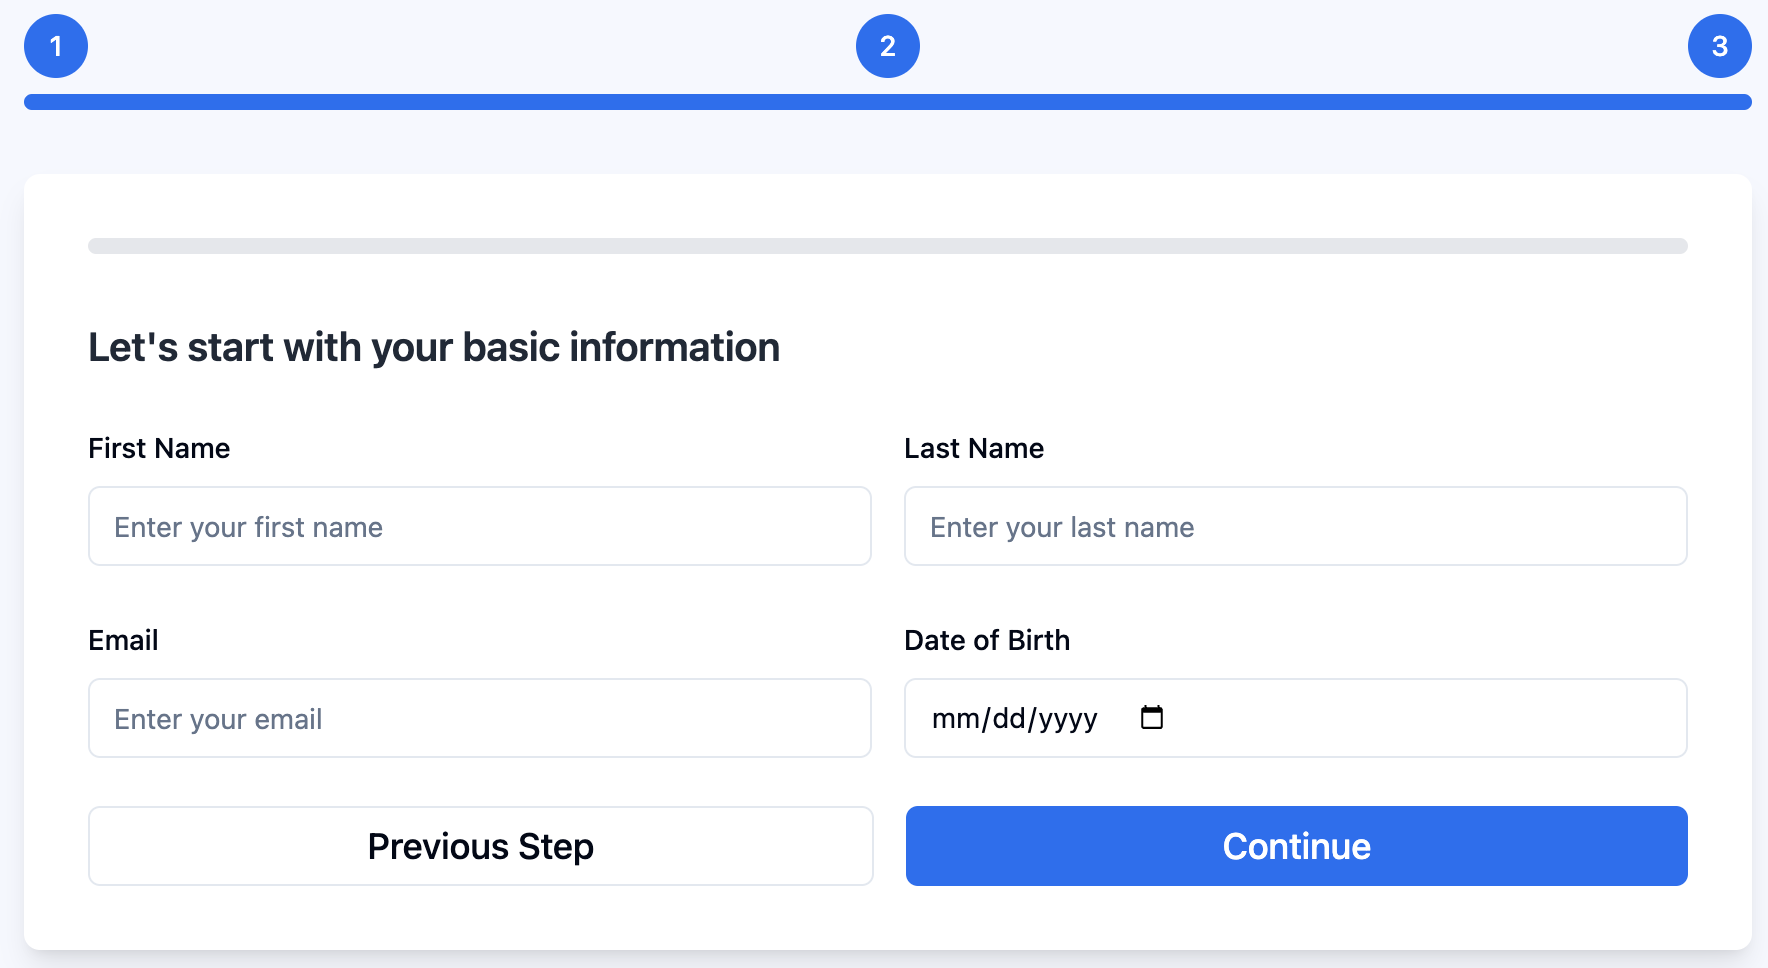This screenshot has width=1768, height=968.
Task: Click the Email label text
Action: pos(123,640)
